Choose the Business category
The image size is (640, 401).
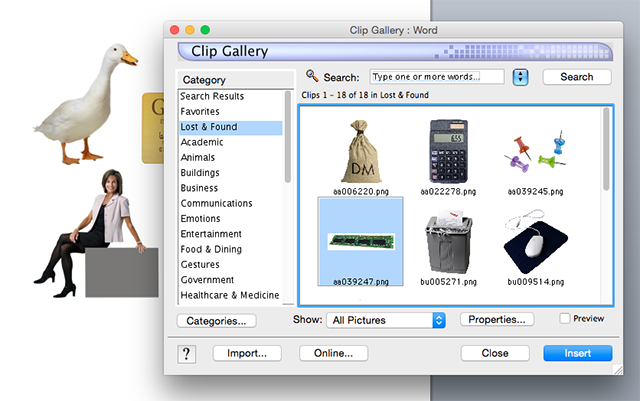pos(231,188)
